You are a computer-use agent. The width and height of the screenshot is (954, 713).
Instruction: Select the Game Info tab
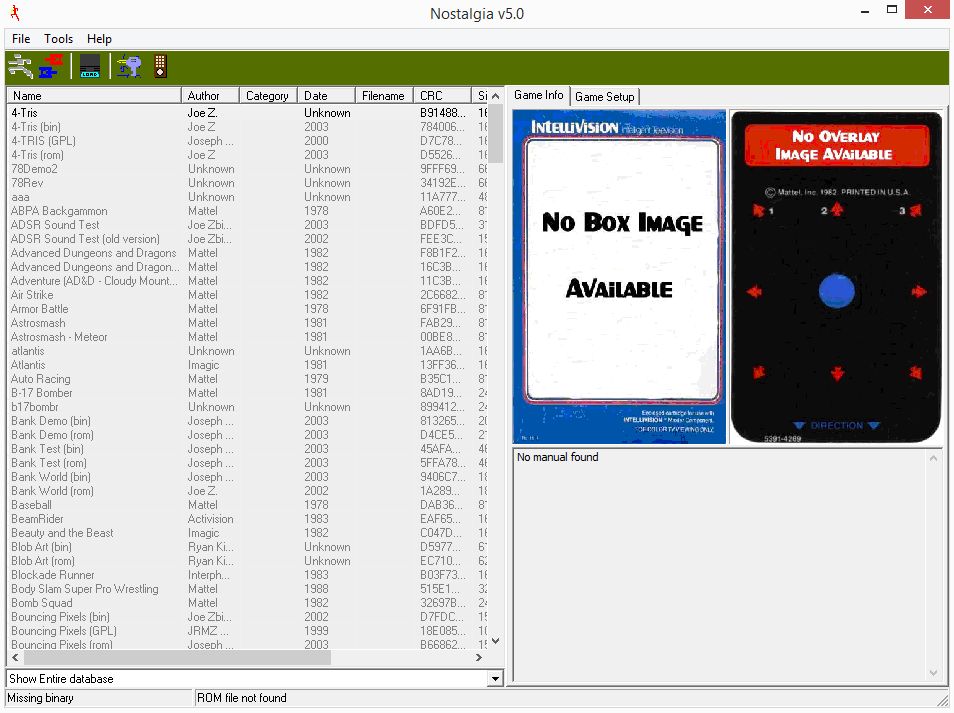tap(538, 95)
